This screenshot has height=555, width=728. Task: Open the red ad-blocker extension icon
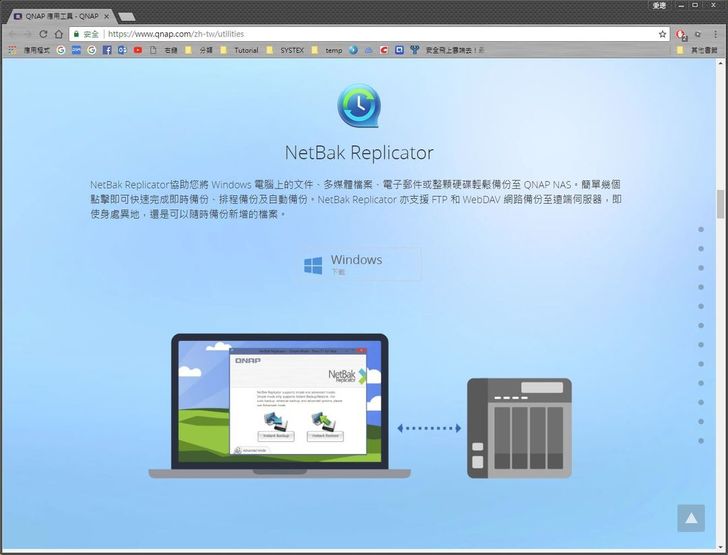[681, 34]
